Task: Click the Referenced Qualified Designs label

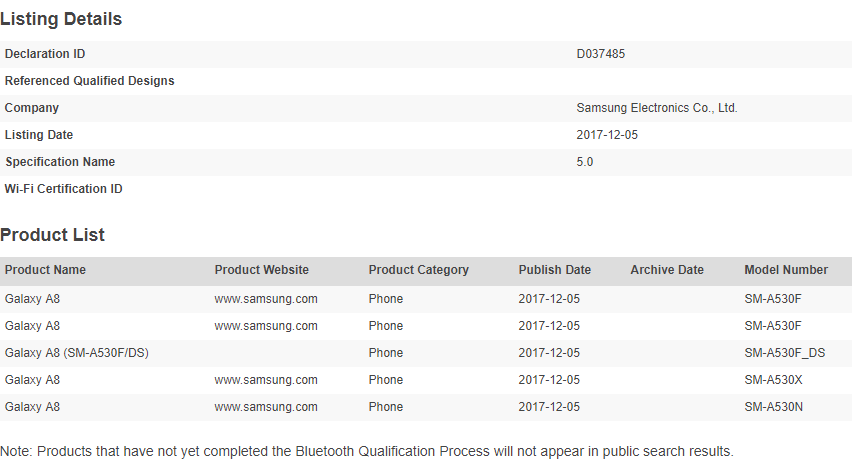Action: point(89,81)
